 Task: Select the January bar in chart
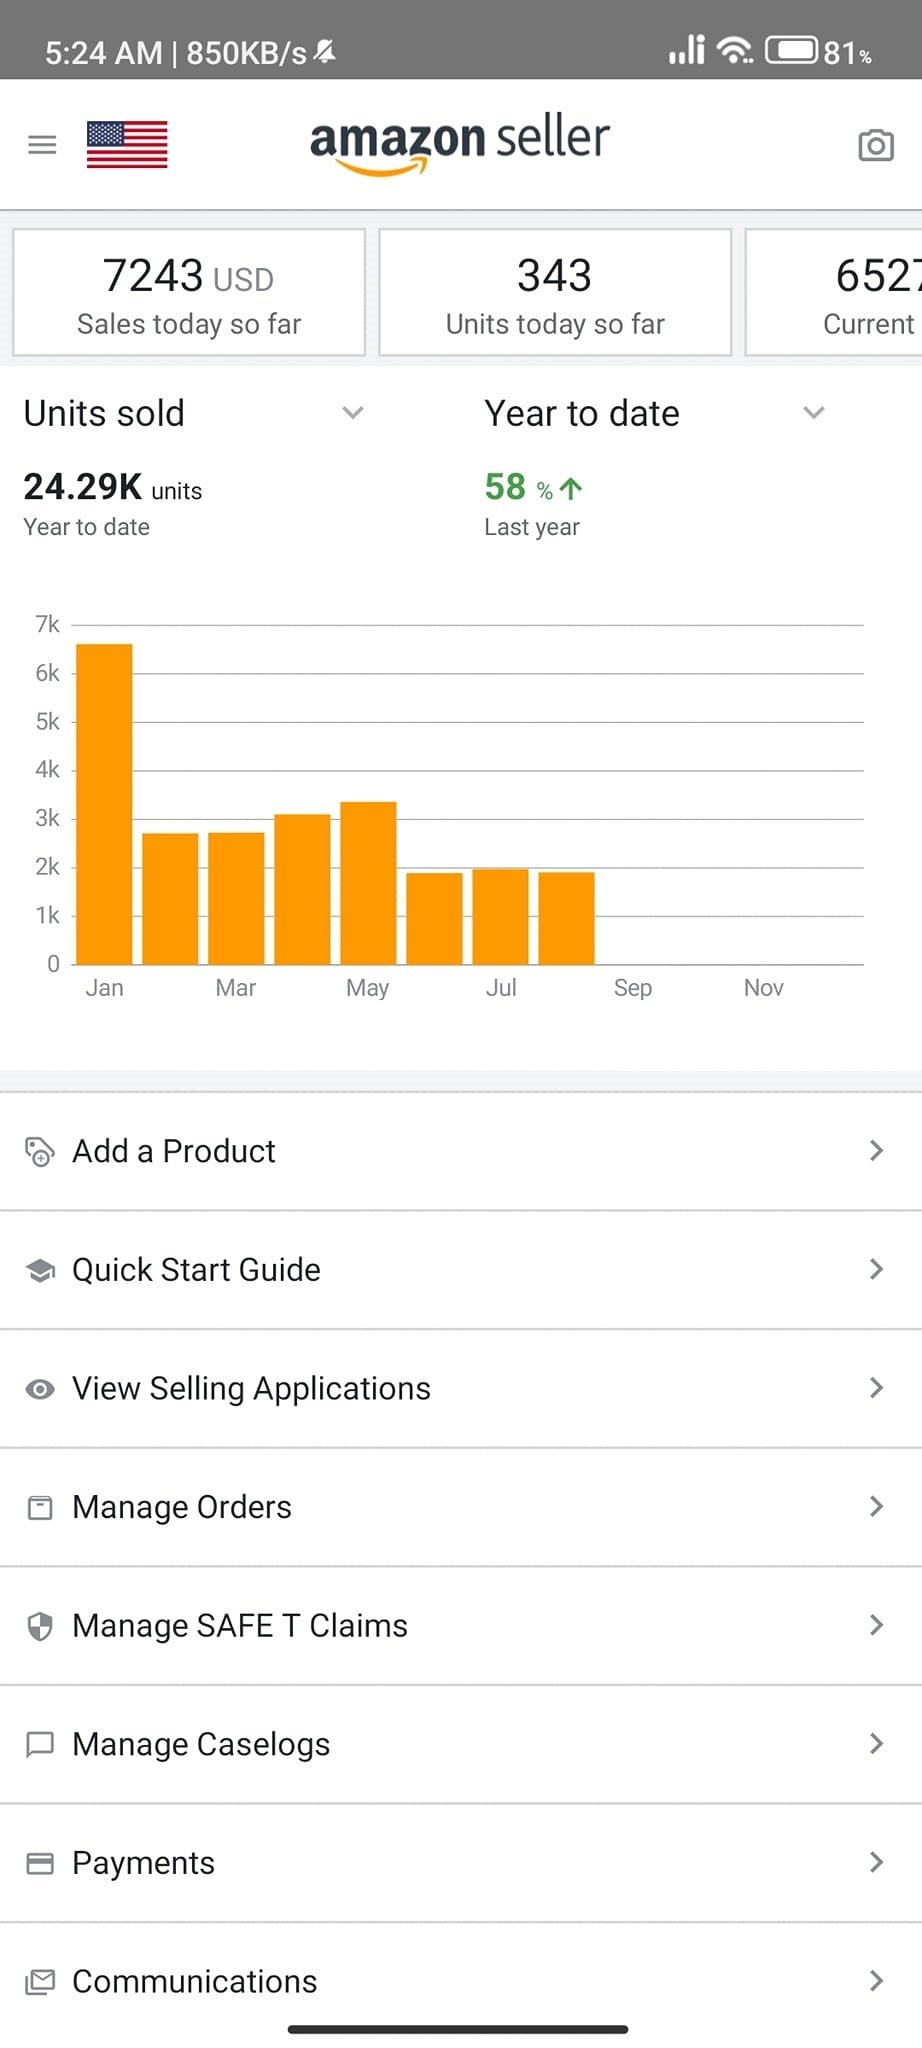[x=105, y=804]
